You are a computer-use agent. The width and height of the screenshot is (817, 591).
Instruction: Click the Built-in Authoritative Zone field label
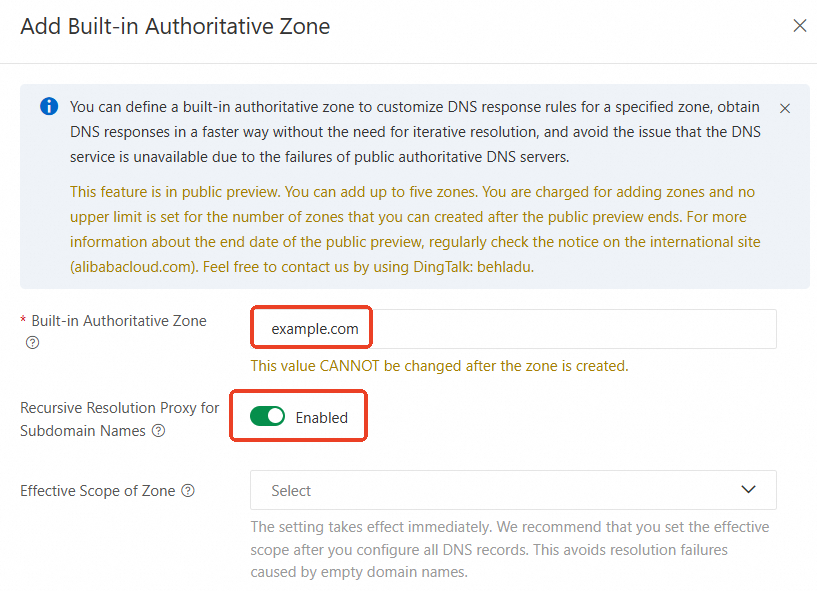coord(118,321)
